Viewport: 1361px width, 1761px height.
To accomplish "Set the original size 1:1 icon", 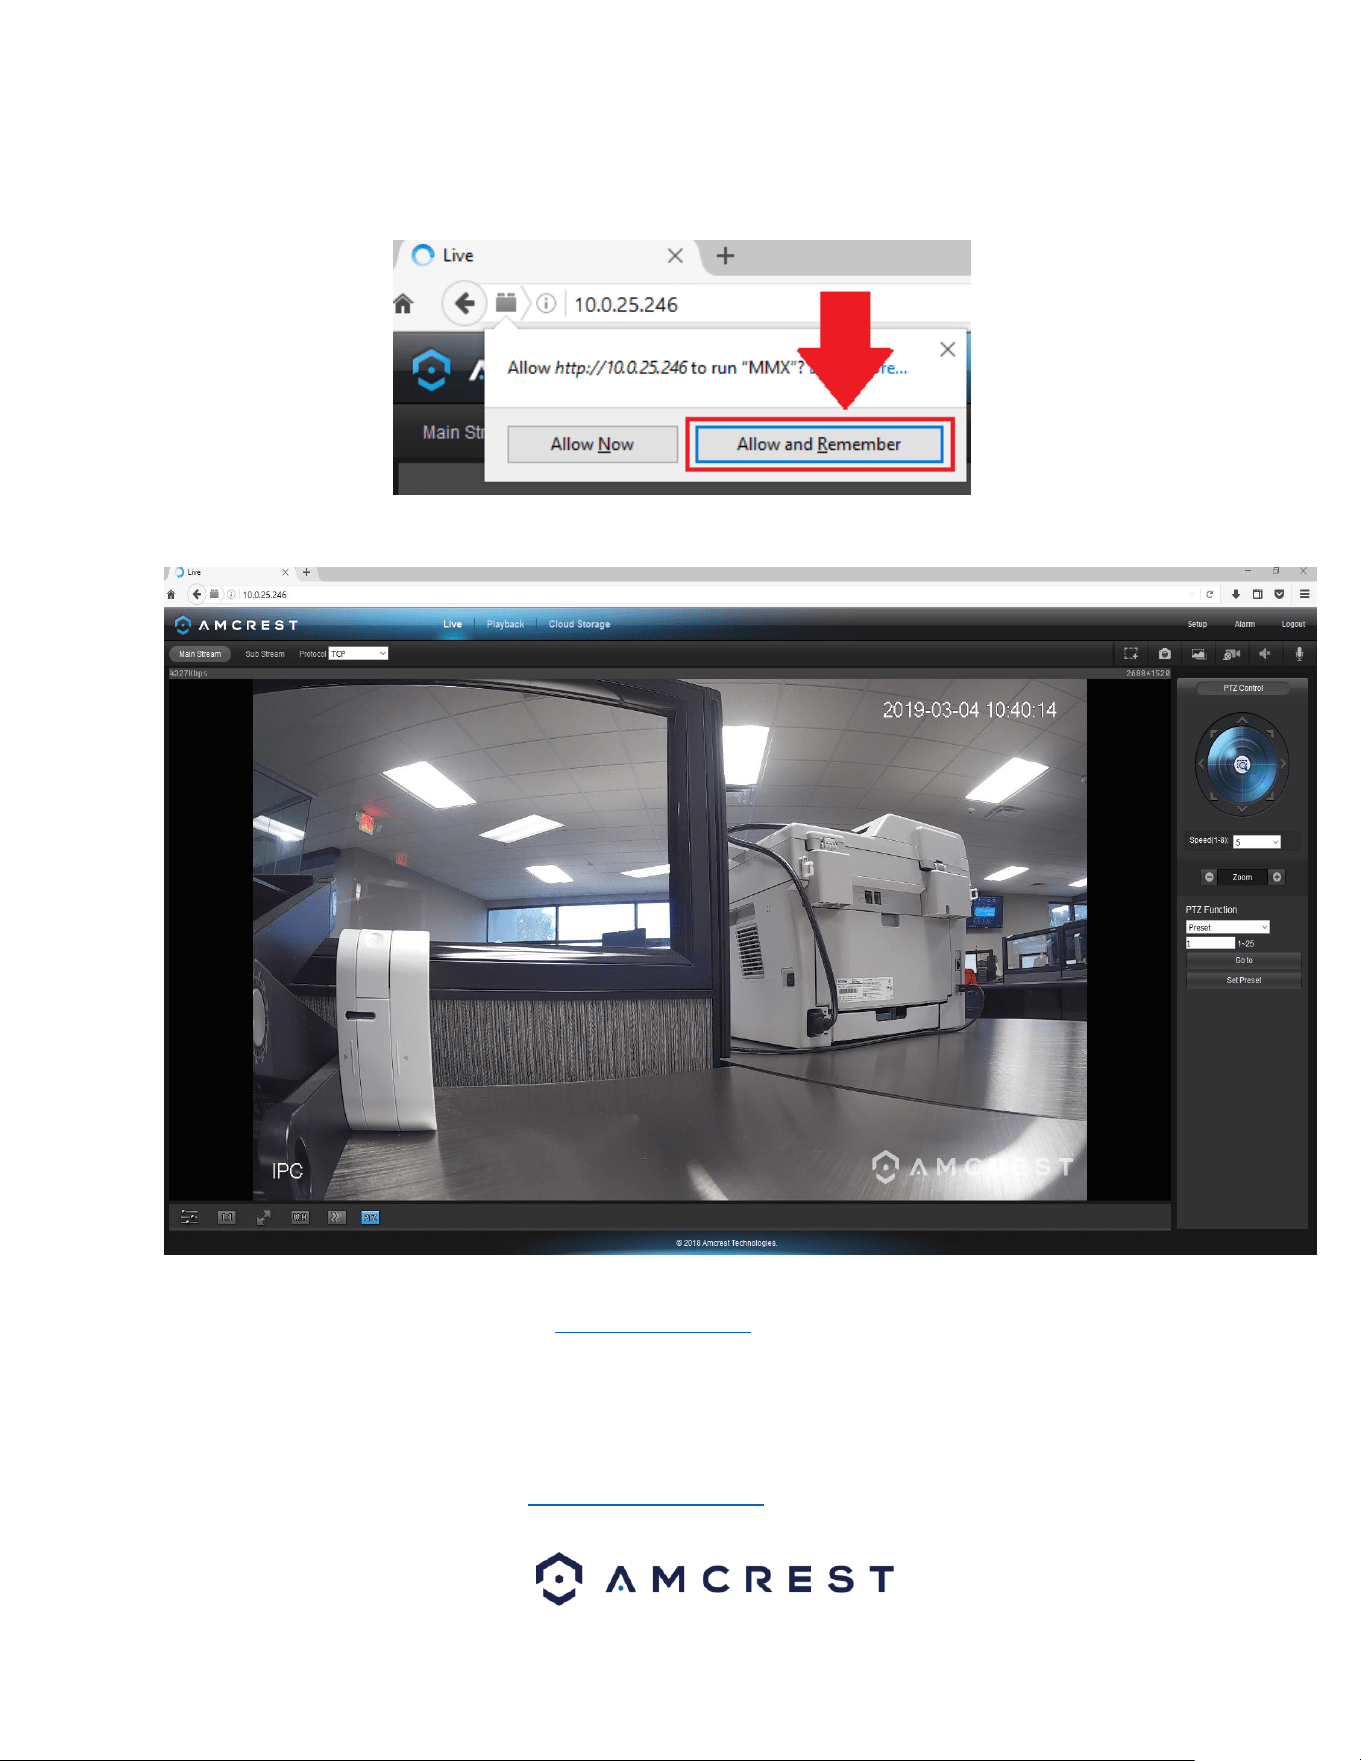I will pyautogui.click(x=227, y=1217).
